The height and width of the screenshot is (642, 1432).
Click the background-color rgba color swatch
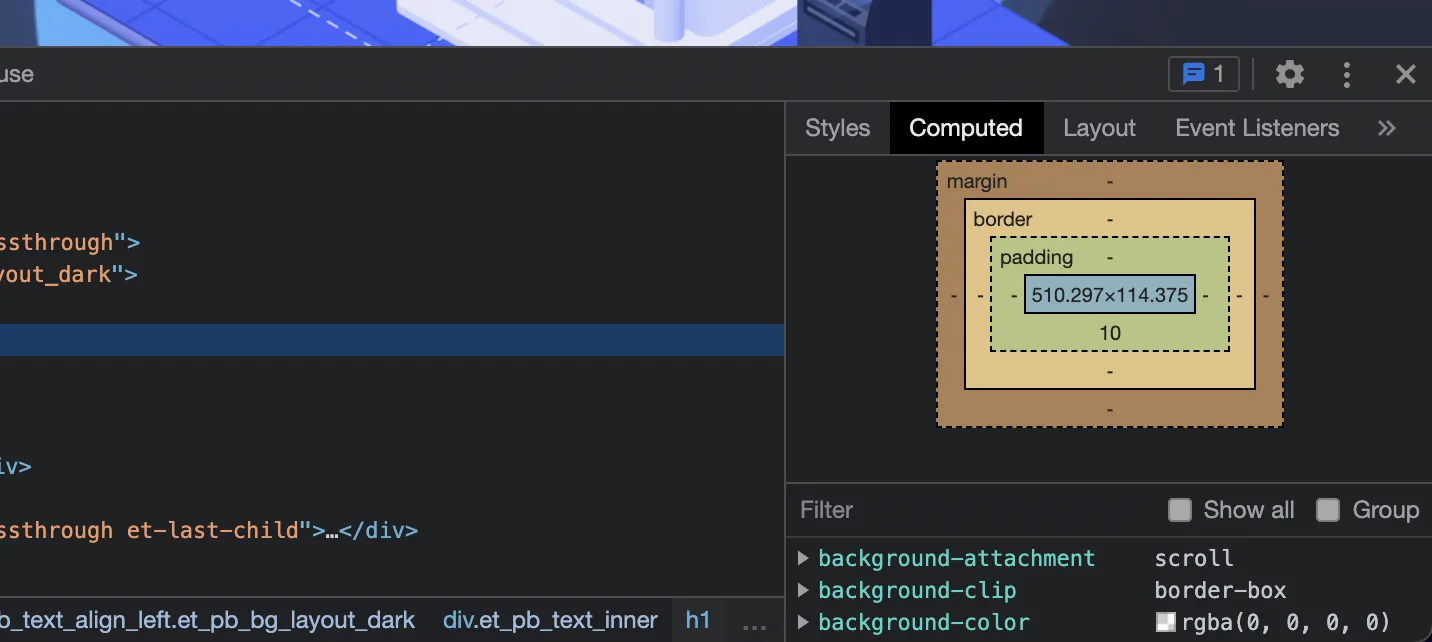click(1166, 622)
